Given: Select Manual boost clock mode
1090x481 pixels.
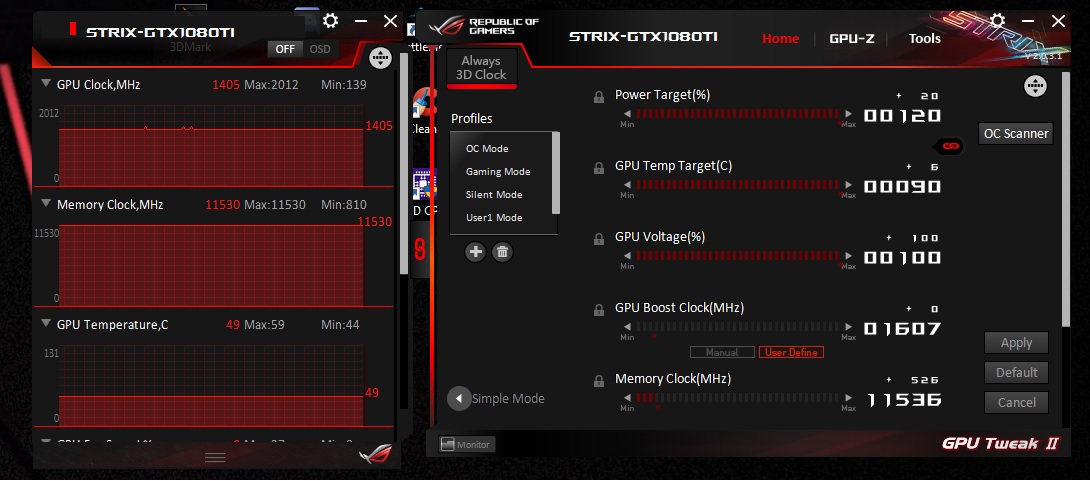Looking at the screenshot, I should pos(722,352).
